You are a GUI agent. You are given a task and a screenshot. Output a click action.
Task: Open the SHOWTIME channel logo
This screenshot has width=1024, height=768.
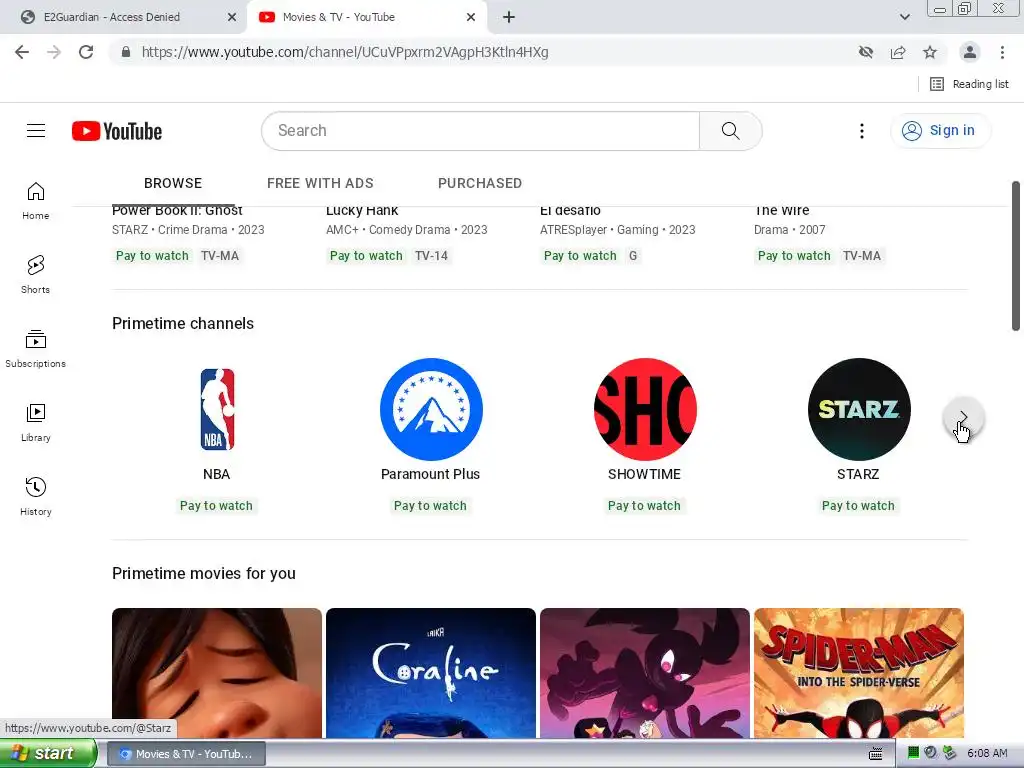tap(645, 409)
